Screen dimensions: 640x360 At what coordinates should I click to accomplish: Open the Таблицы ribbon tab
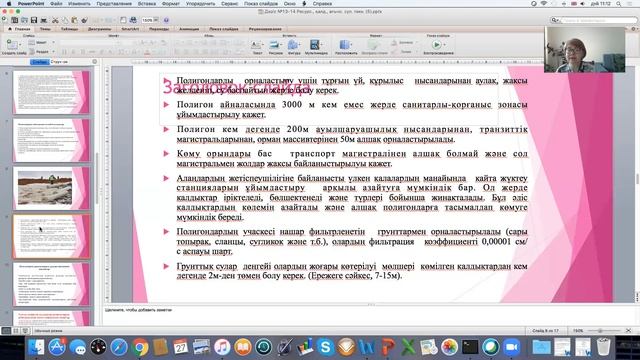[x=69, y=29]
